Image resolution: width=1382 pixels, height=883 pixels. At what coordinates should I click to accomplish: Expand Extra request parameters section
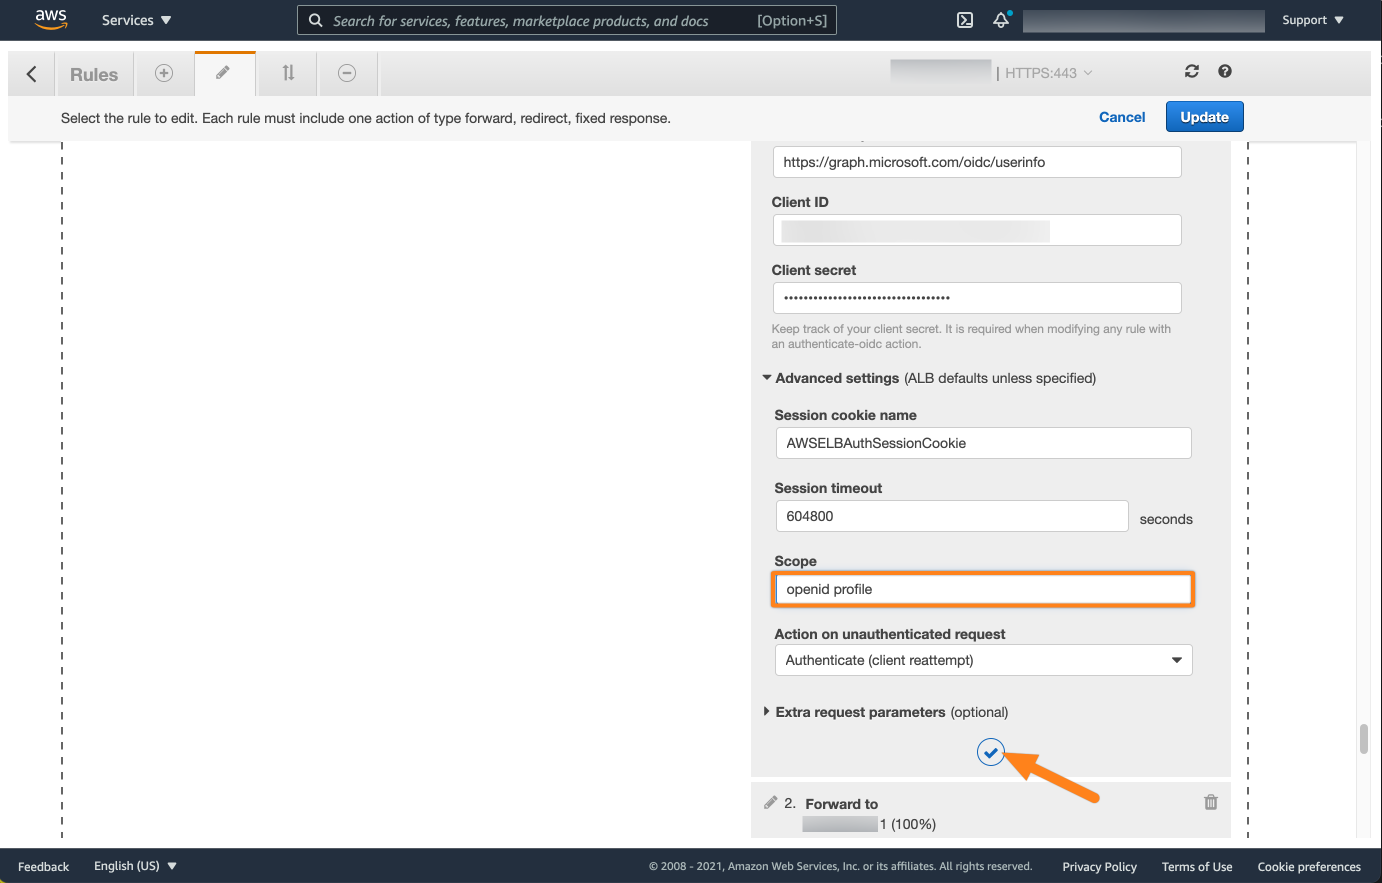(768, 712)
